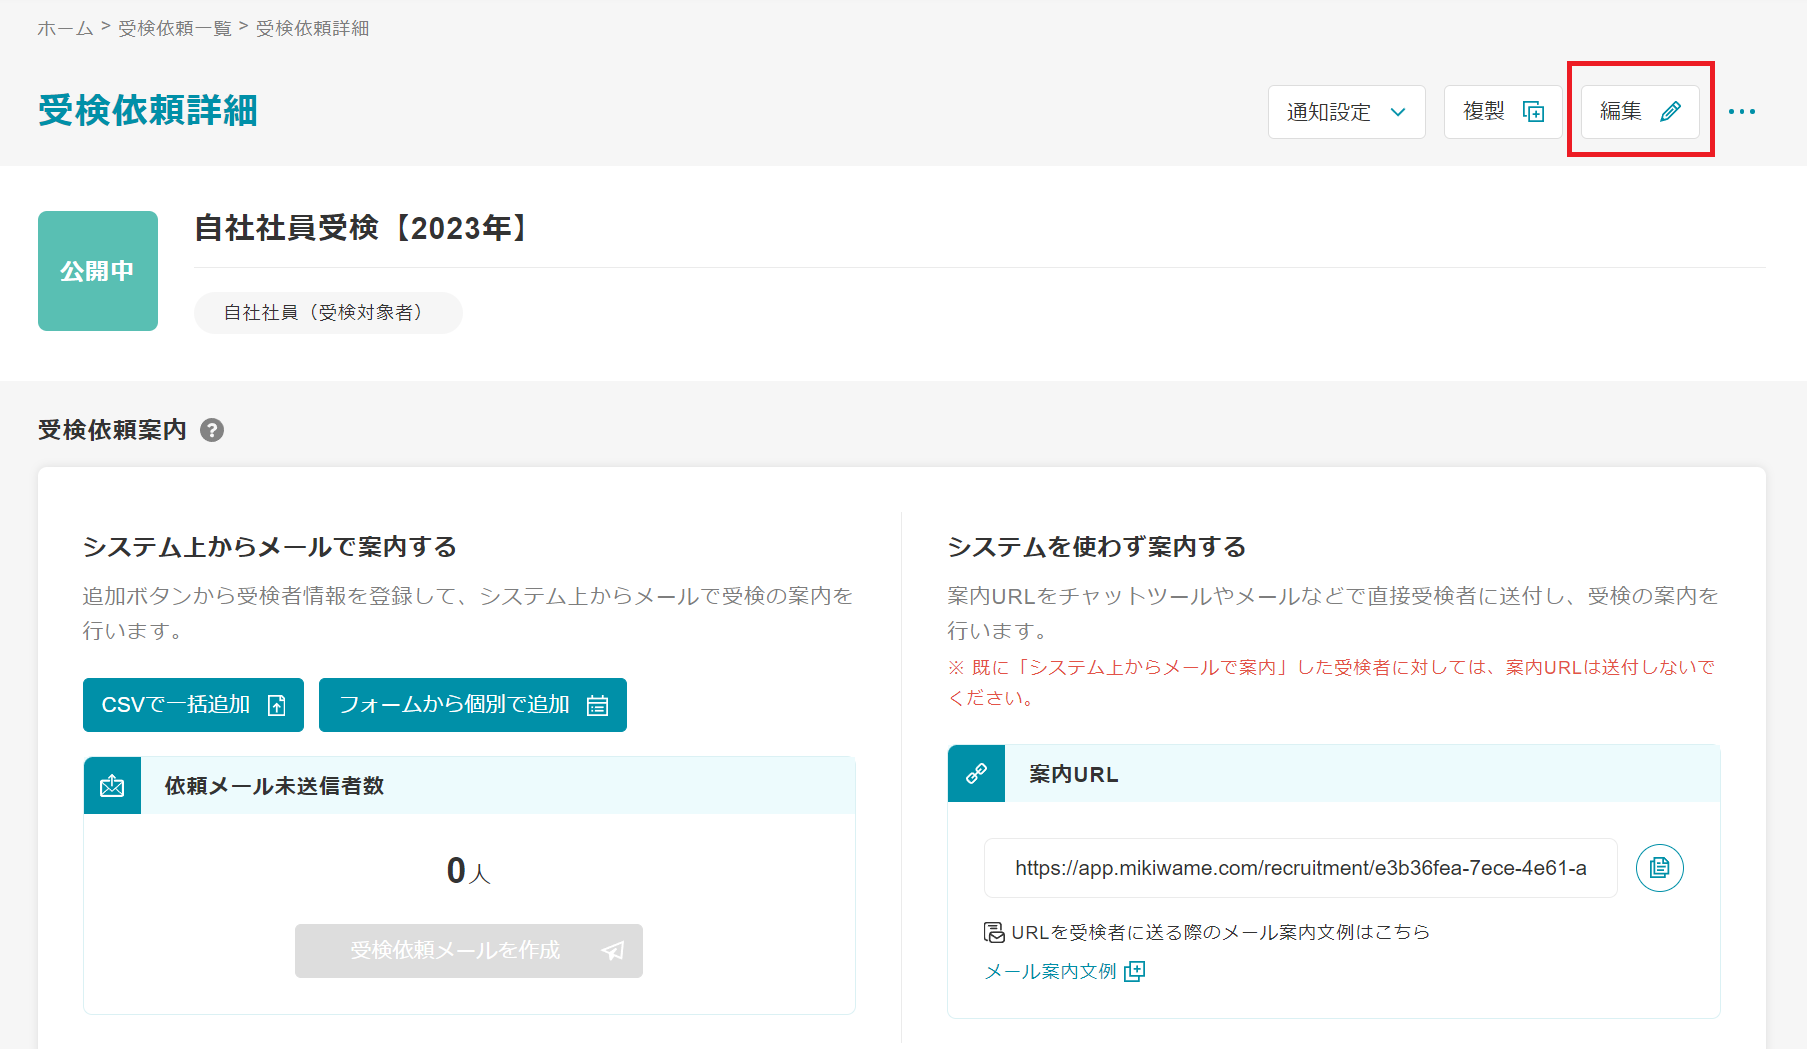This screenshot has width=1807, height=1049.
Task: Select the 案内URL text field
Action: pos(1300,868)
